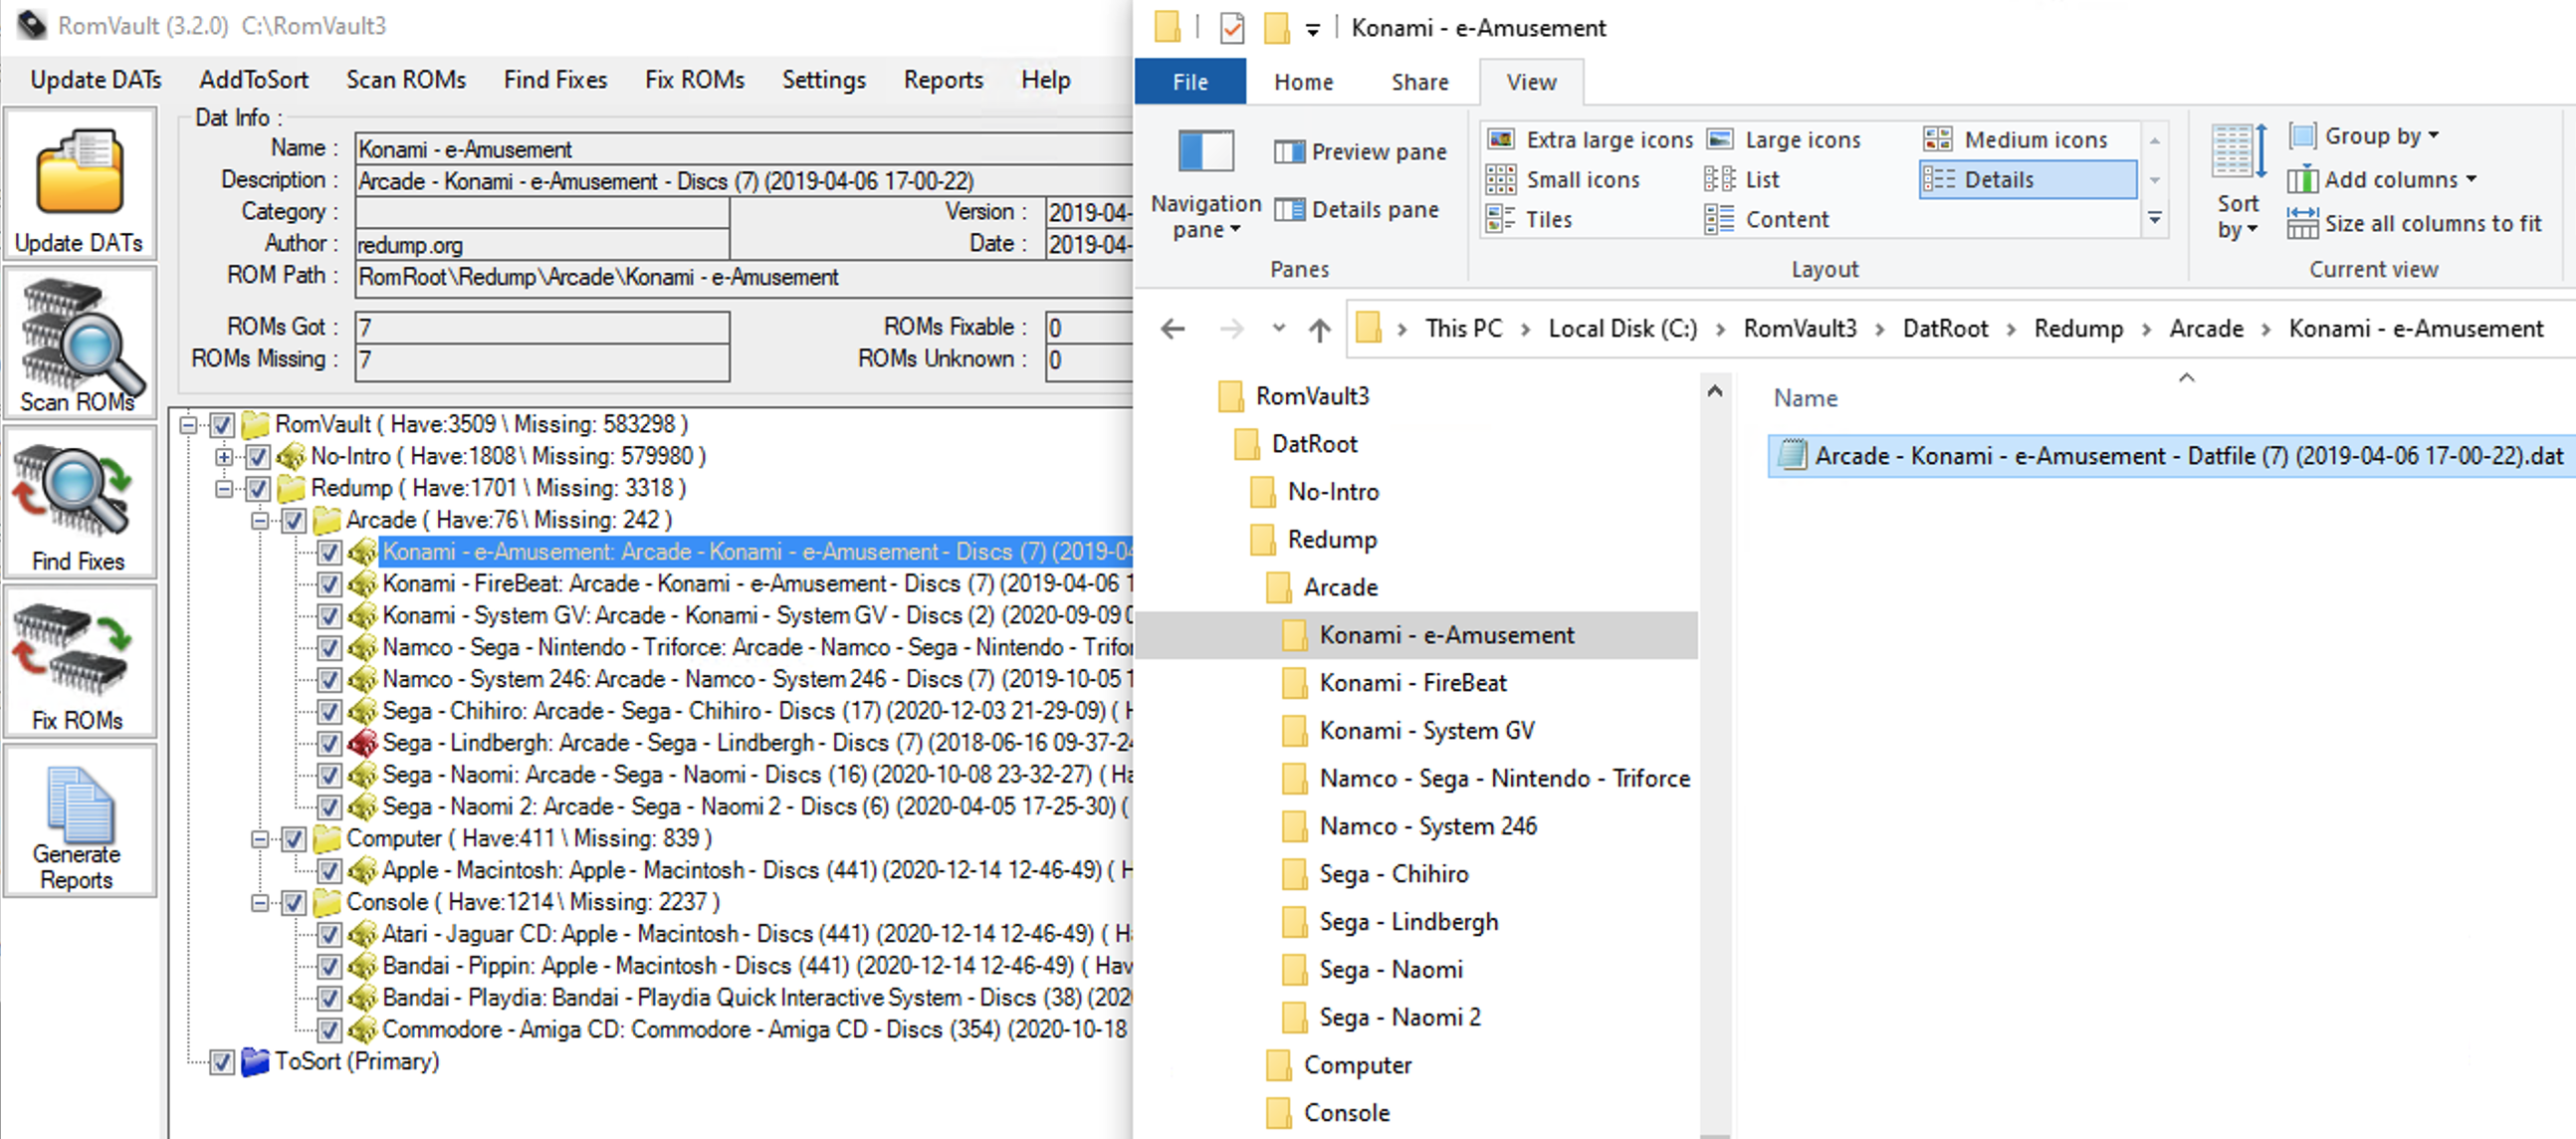Click the red DAT icon next to Sega - Lindbergh
The image size is (2576, 1139).
(362, 743)
